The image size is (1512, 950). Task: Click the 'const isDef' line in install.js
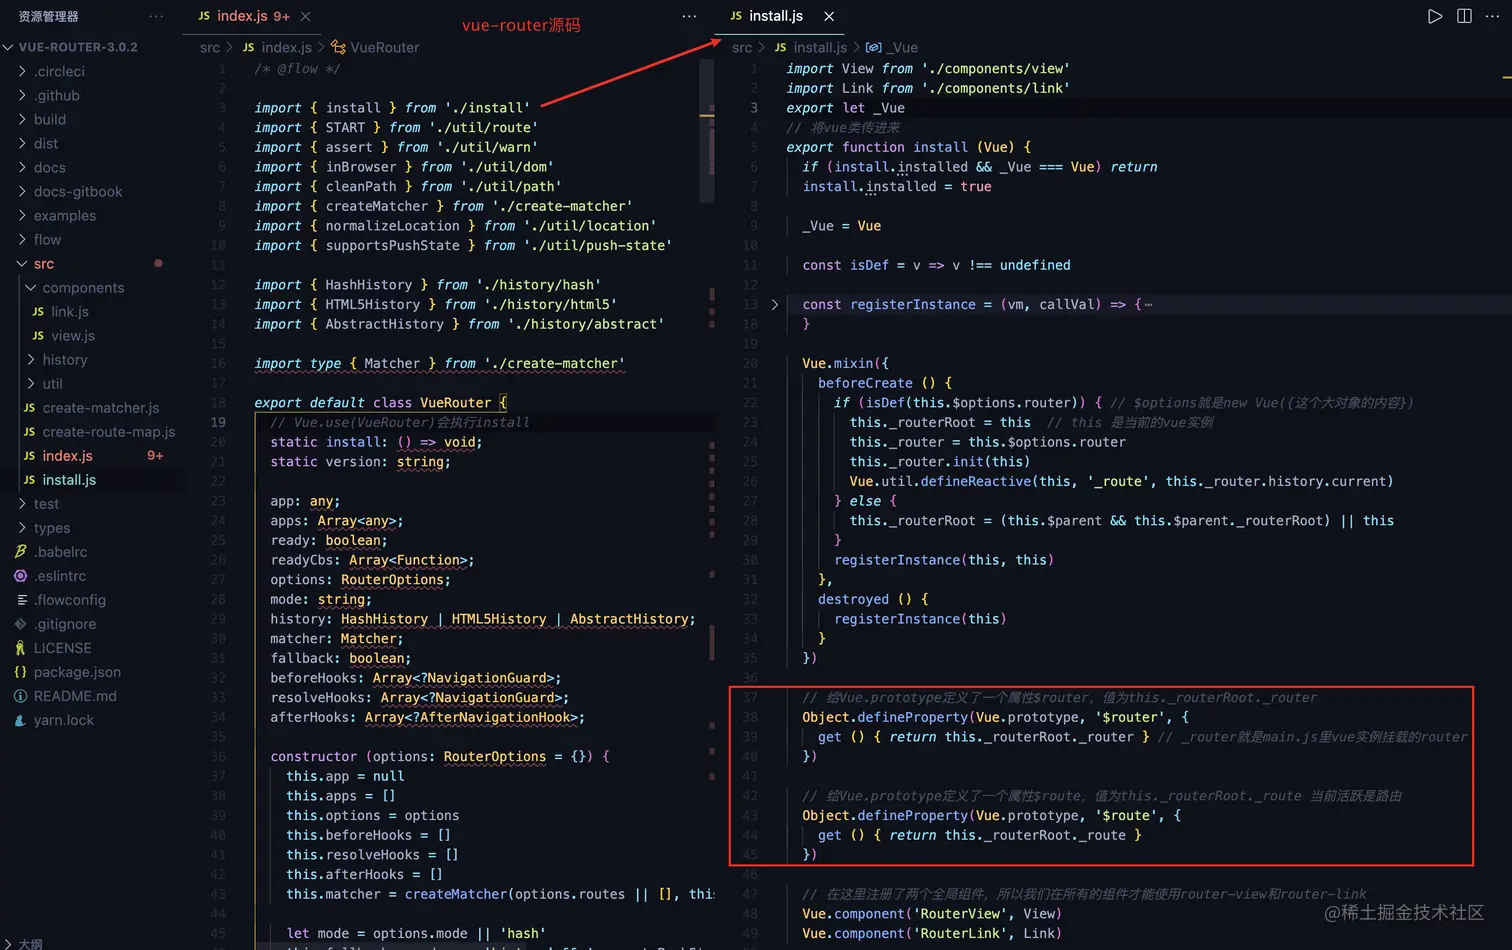pyautogui.click(x=936, y=265)
